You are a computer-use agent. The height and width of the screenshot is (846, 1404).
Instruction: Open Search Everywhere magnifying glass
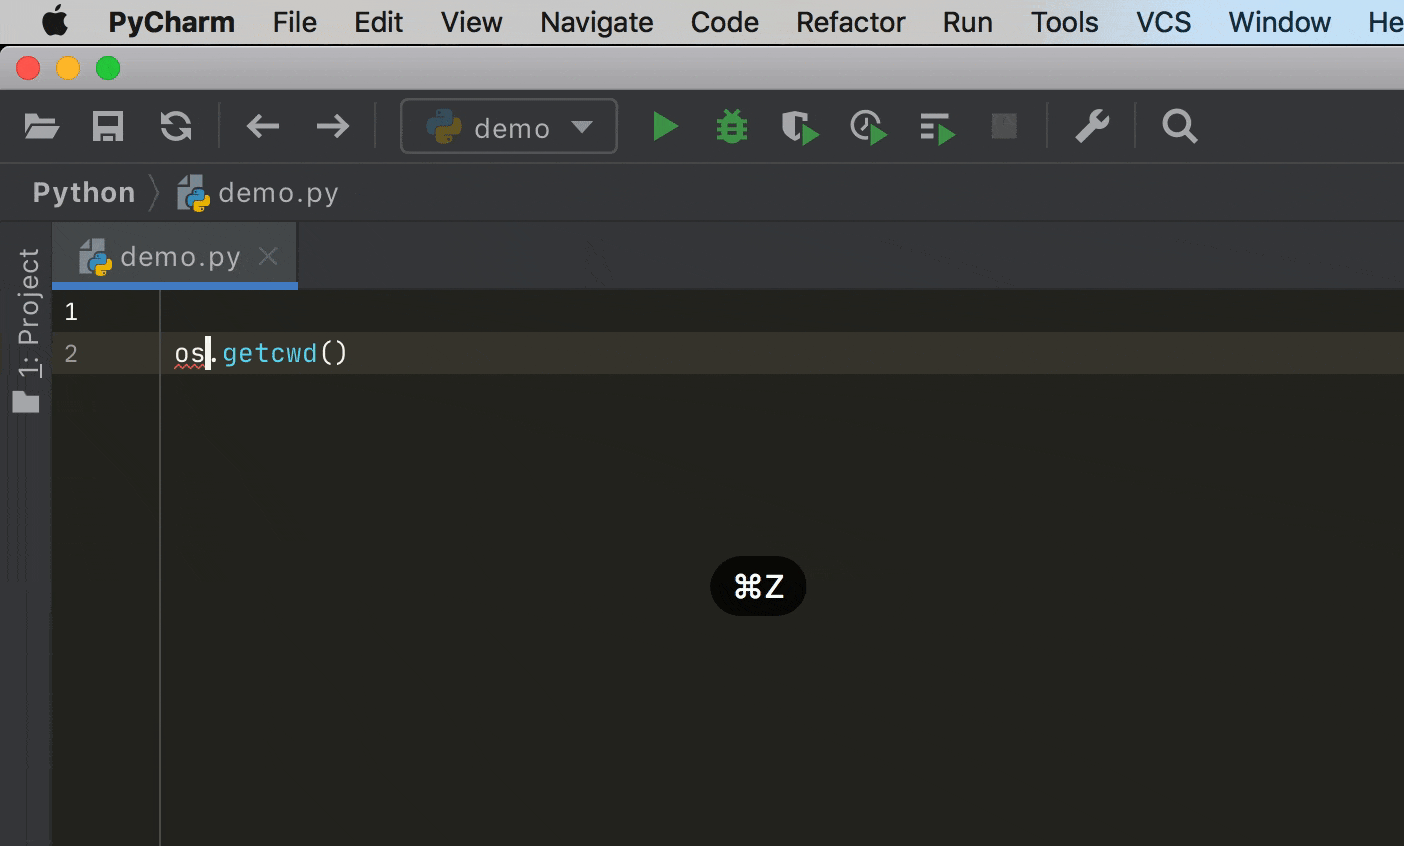pos(1179,127)
